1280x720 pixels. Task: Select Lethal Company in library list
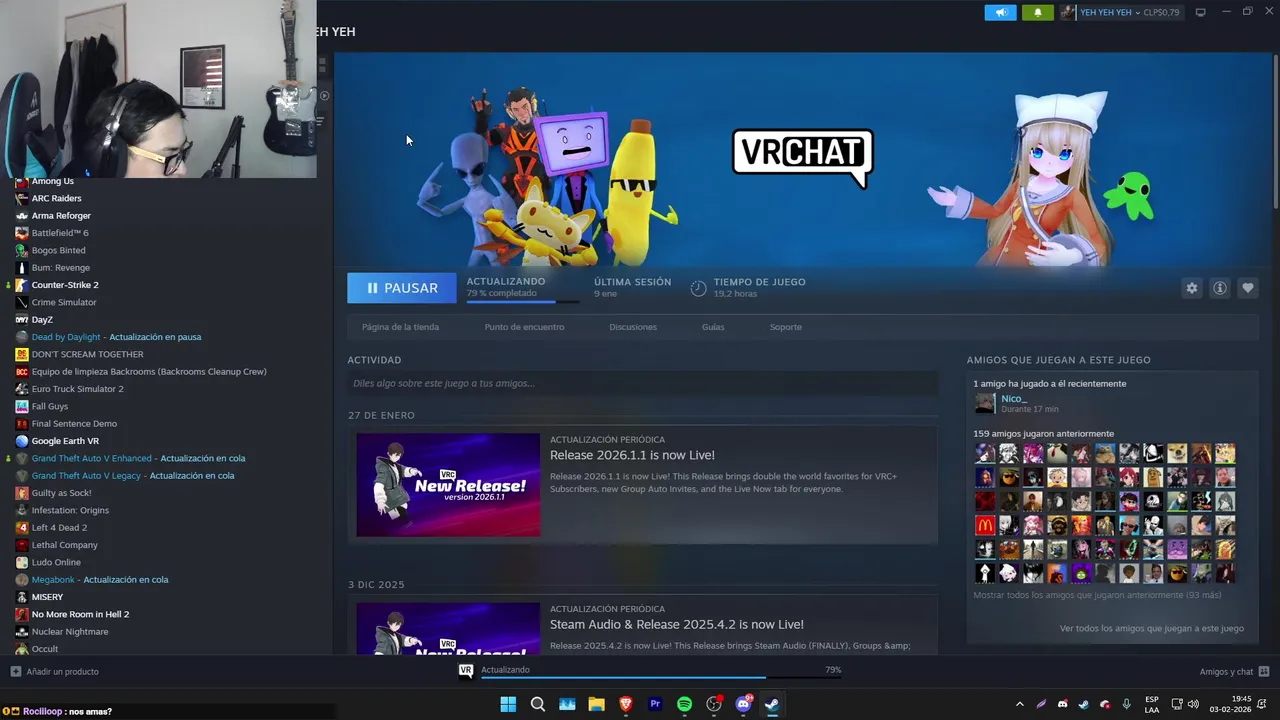(x=64, y=545)
